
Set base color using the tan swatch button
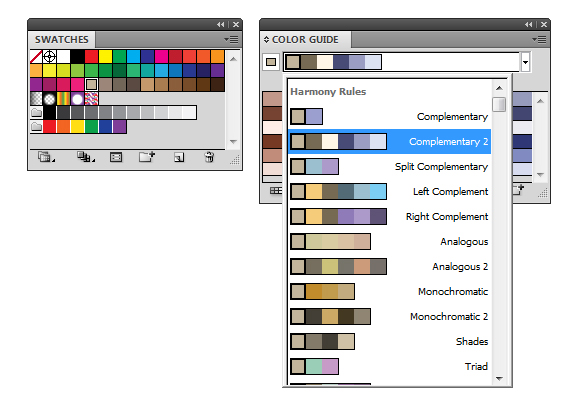271,62
